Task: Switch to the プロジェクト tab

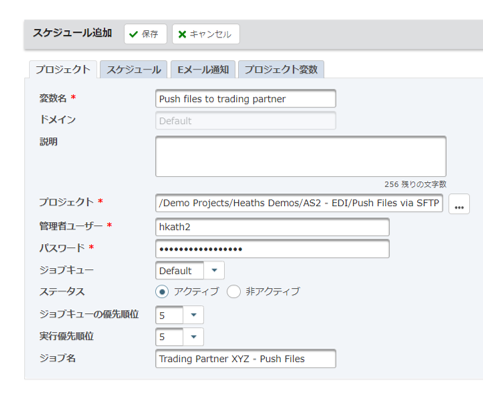Action: click(63, 69)
